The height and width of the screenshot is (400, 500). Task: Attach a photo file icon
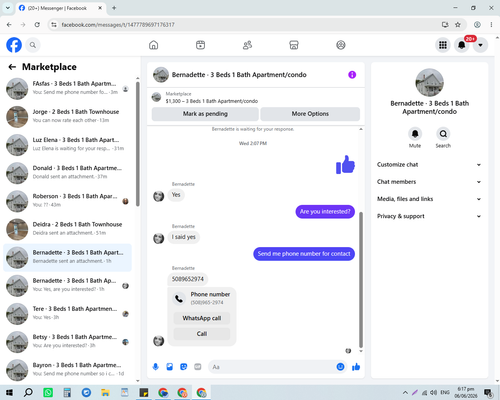[x=170, y=367]
